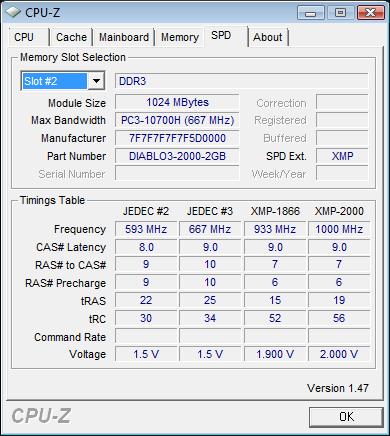Select the SPD tab
The image size is (390, 436).
point(226,35)
